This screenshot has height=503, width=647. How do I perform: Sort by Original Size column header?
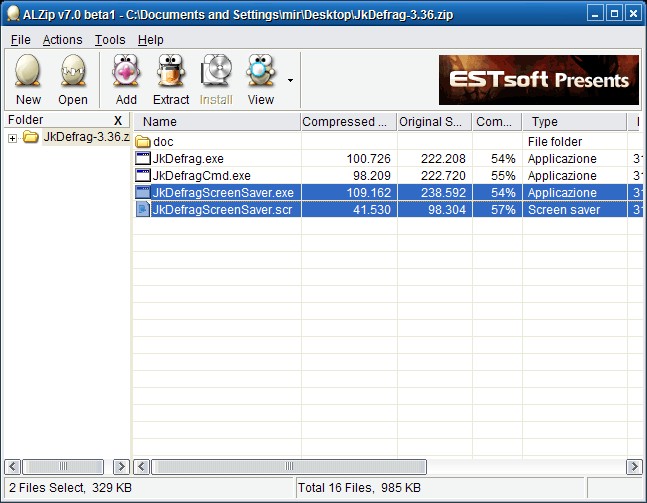434,122
